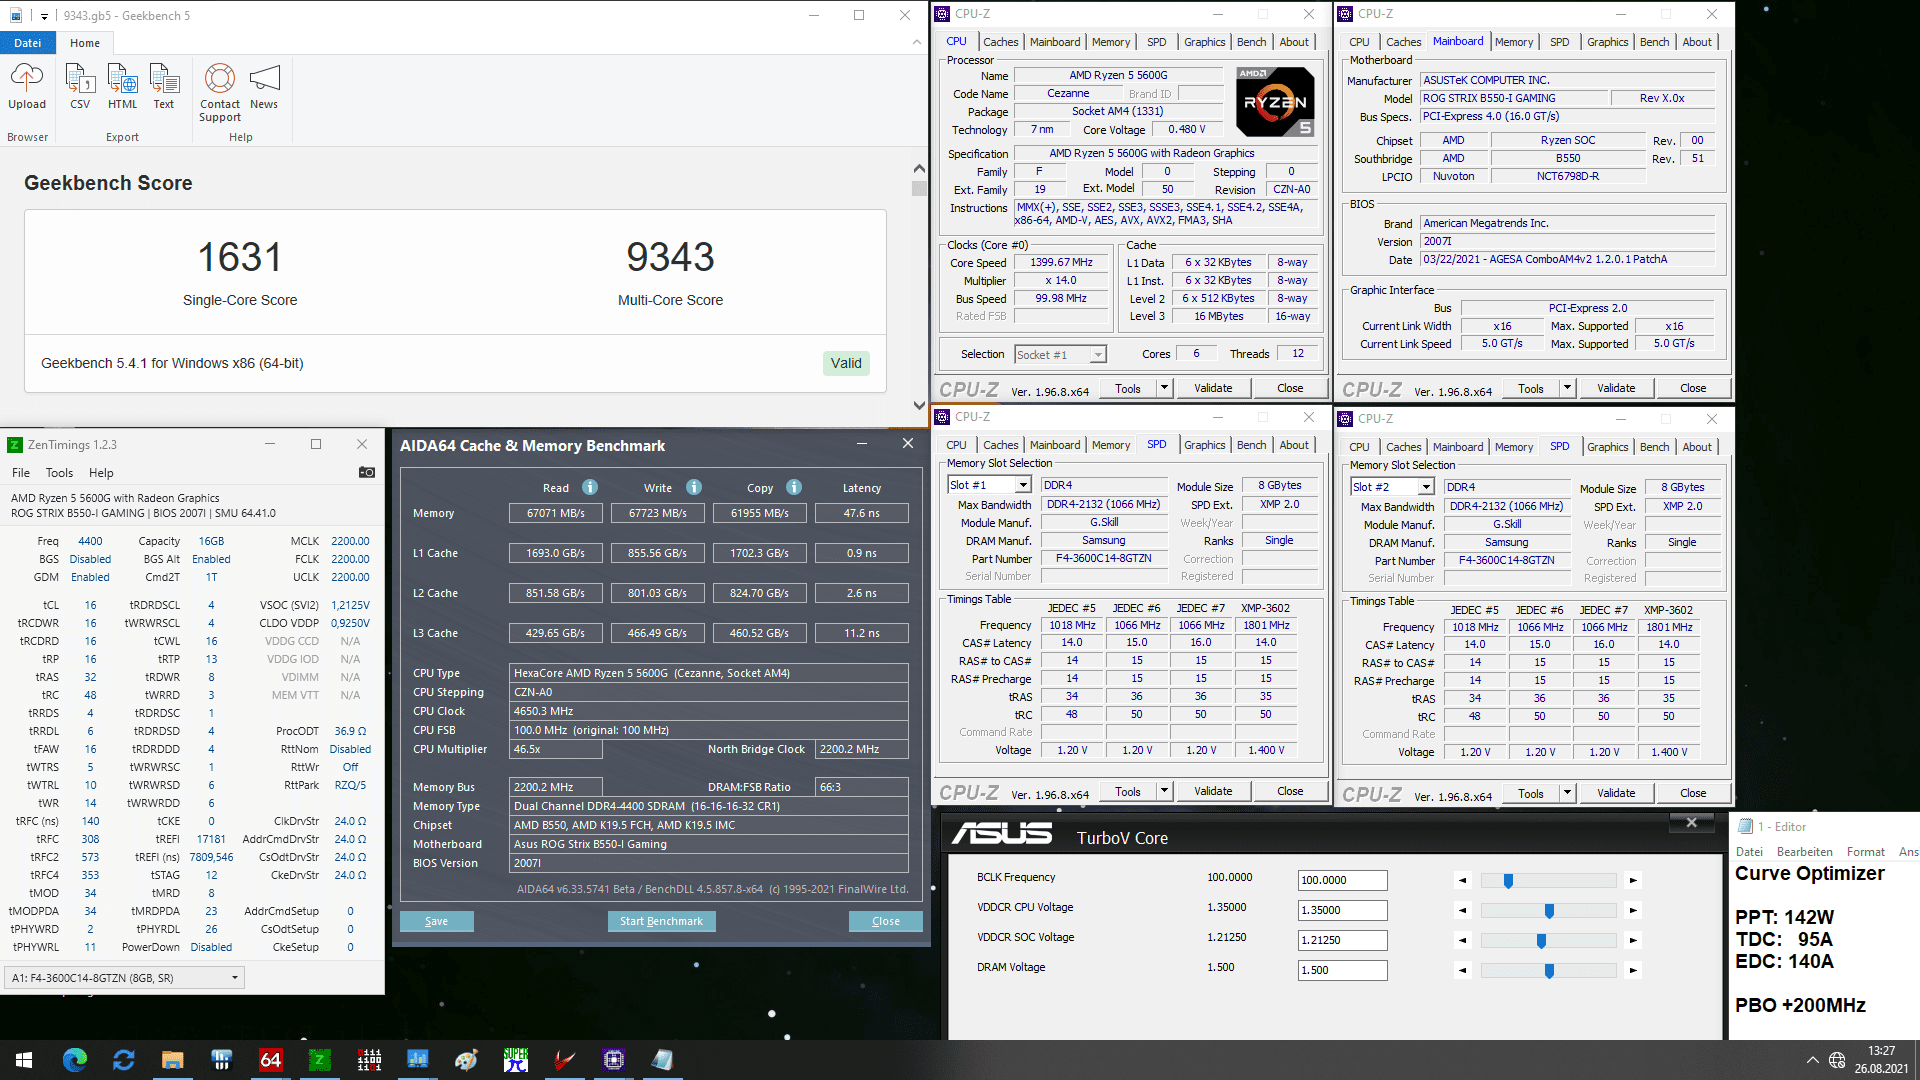Click the BCLK Frequency slider
This screenshot has height=1080, width=1920.
click(x=1548, y=880)
